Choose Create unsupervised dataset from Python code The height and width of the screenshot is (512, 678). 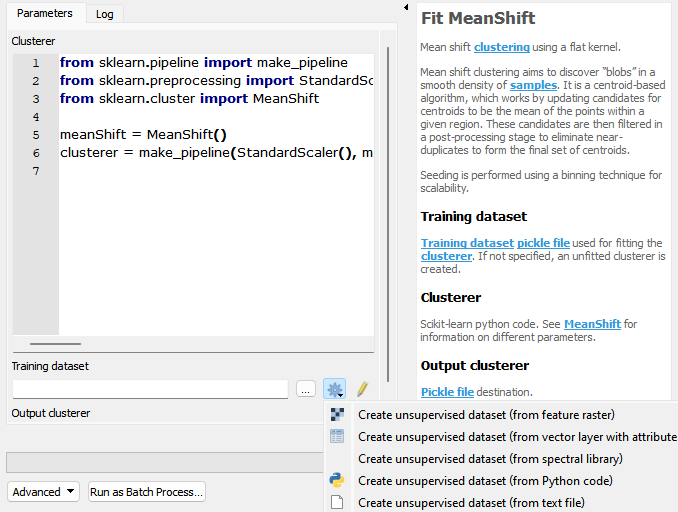point(485,480)
